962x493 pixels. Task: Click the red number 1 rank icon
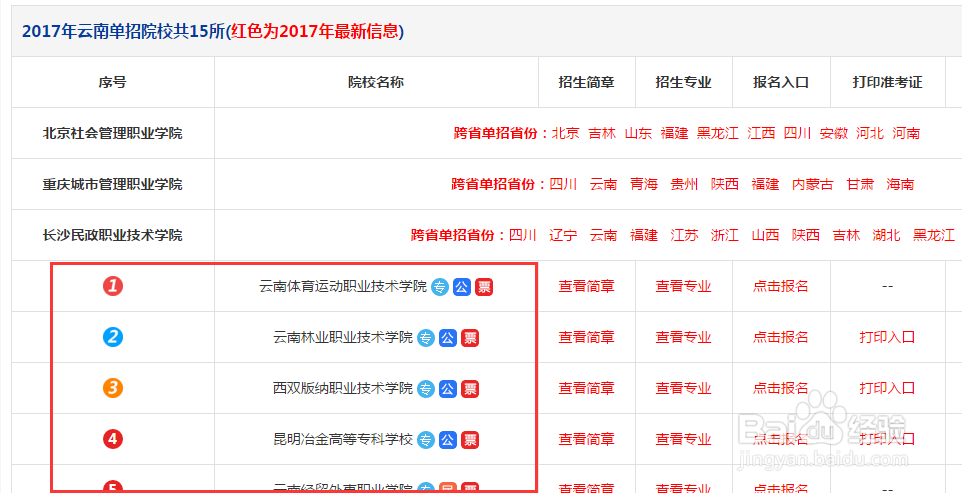(113, 286)
